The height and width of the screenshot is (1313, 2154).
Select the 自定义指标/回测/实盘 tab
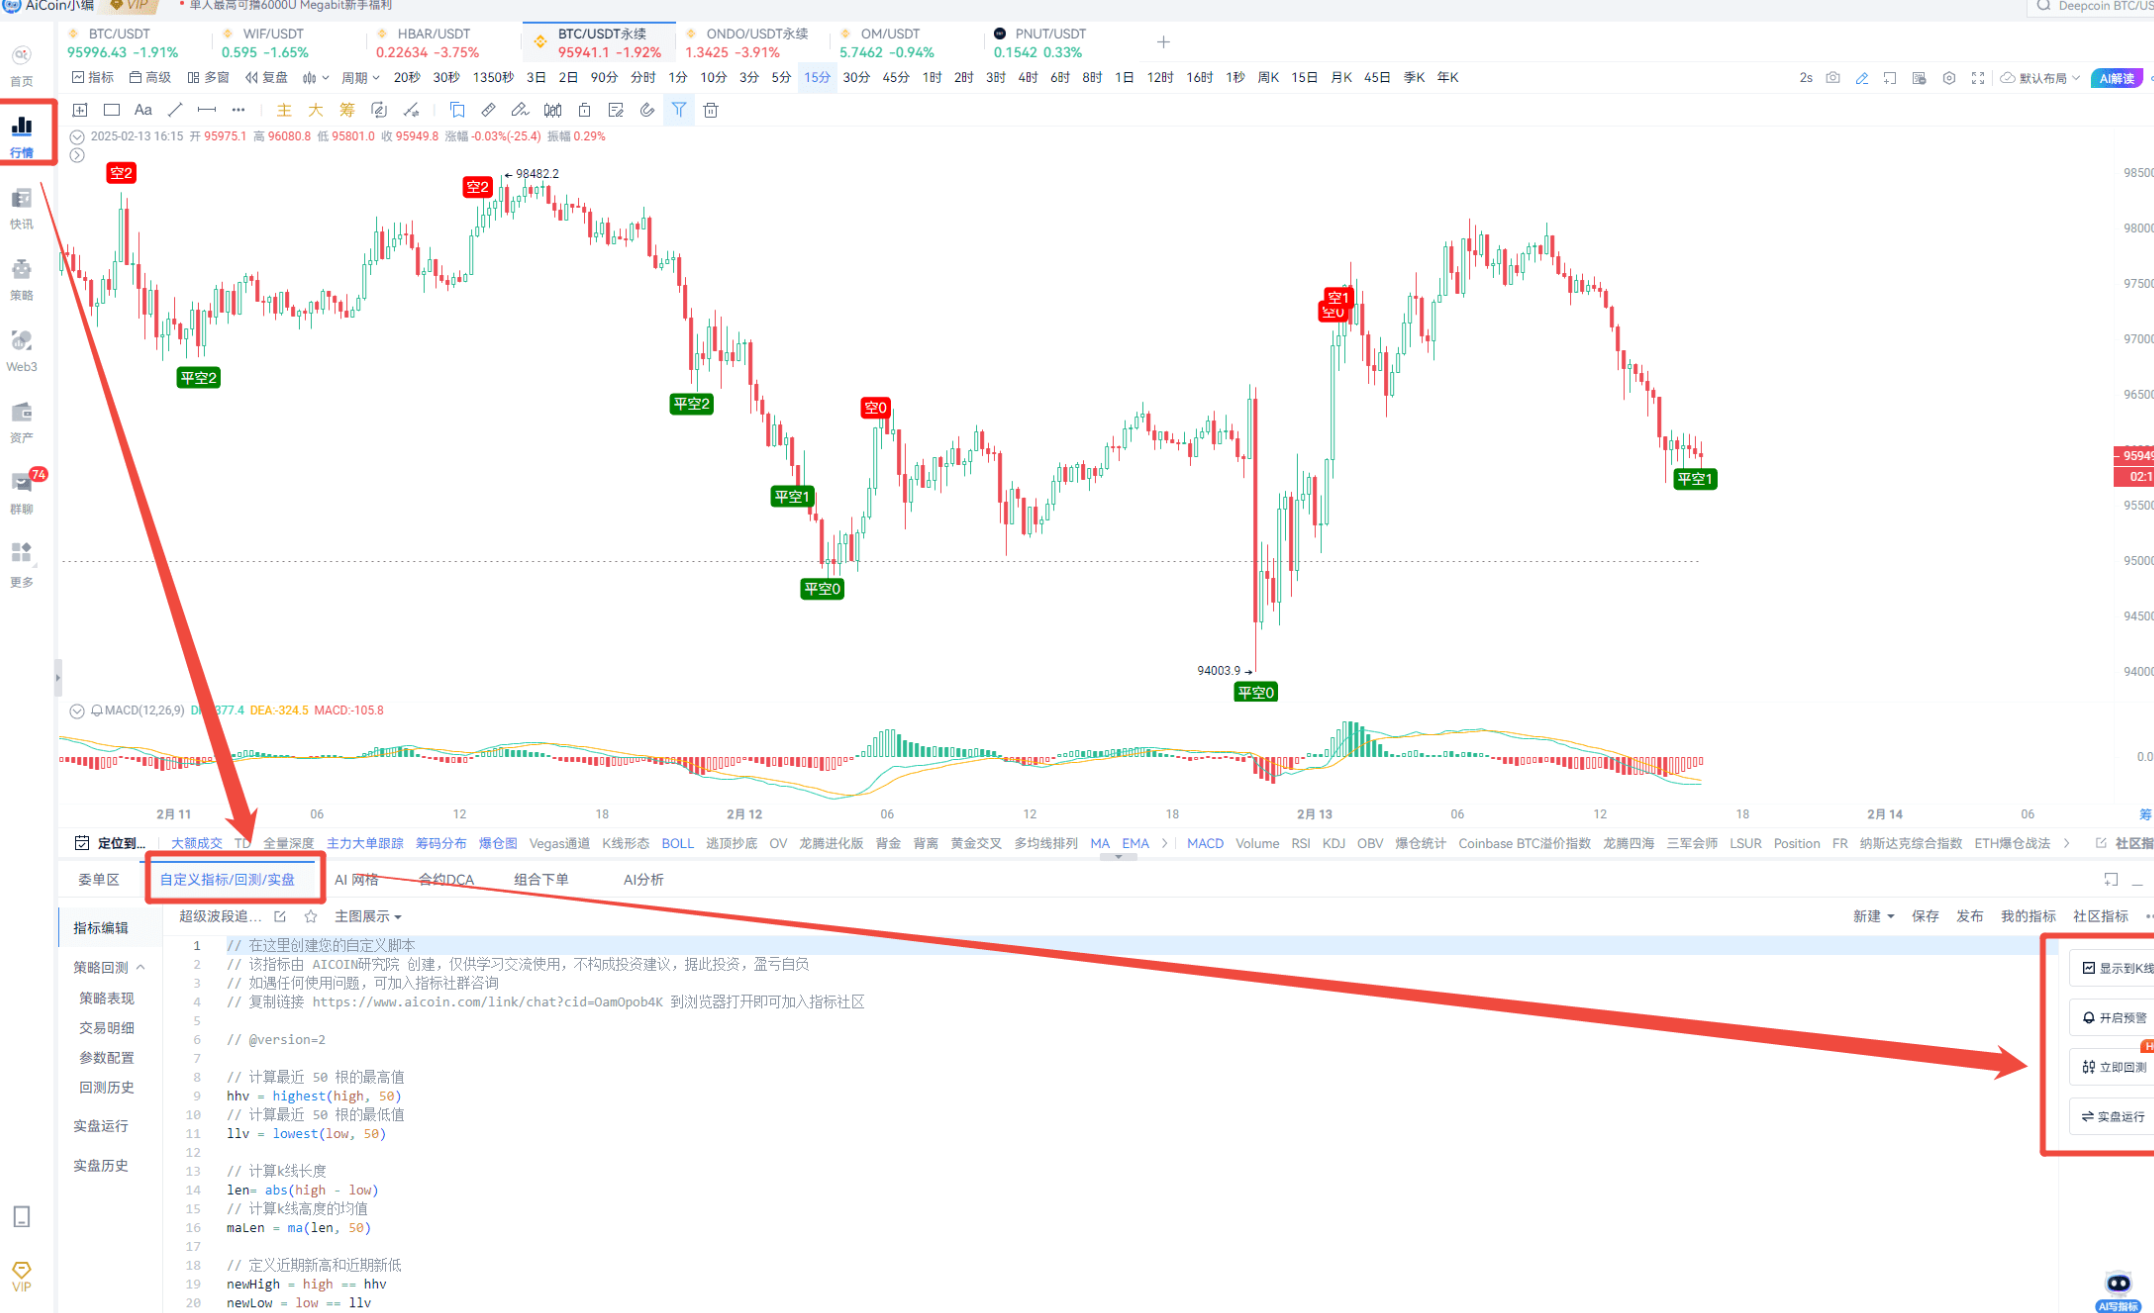pos(228,879)
